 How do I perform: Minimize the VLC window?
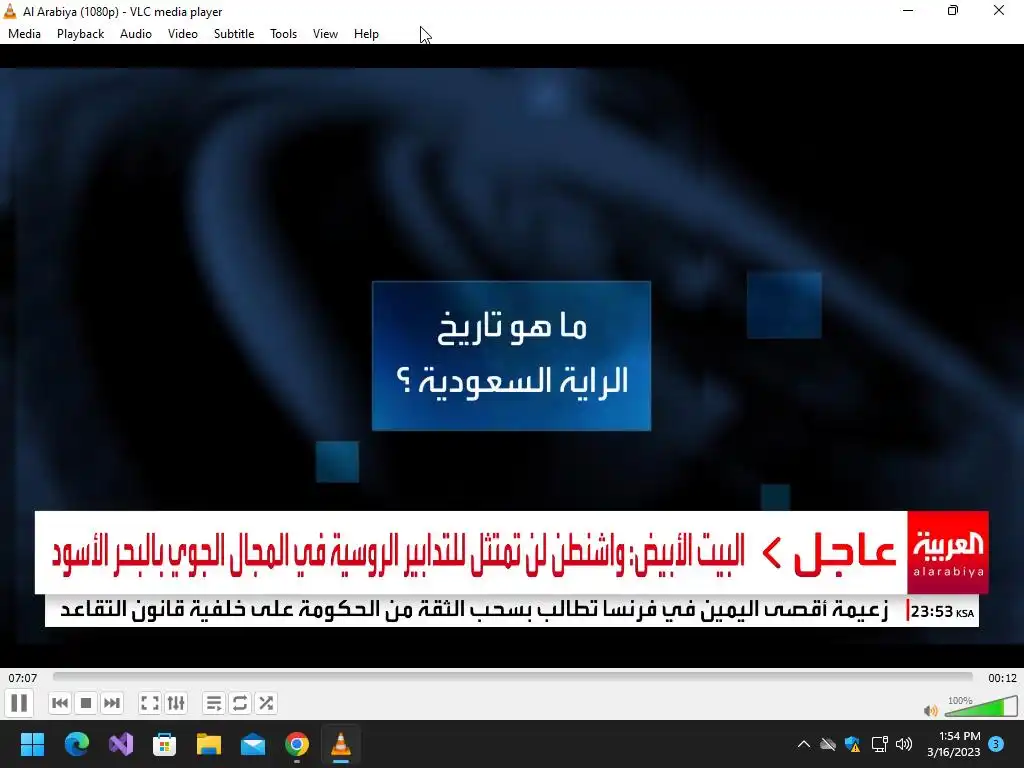tap(908, 11)
